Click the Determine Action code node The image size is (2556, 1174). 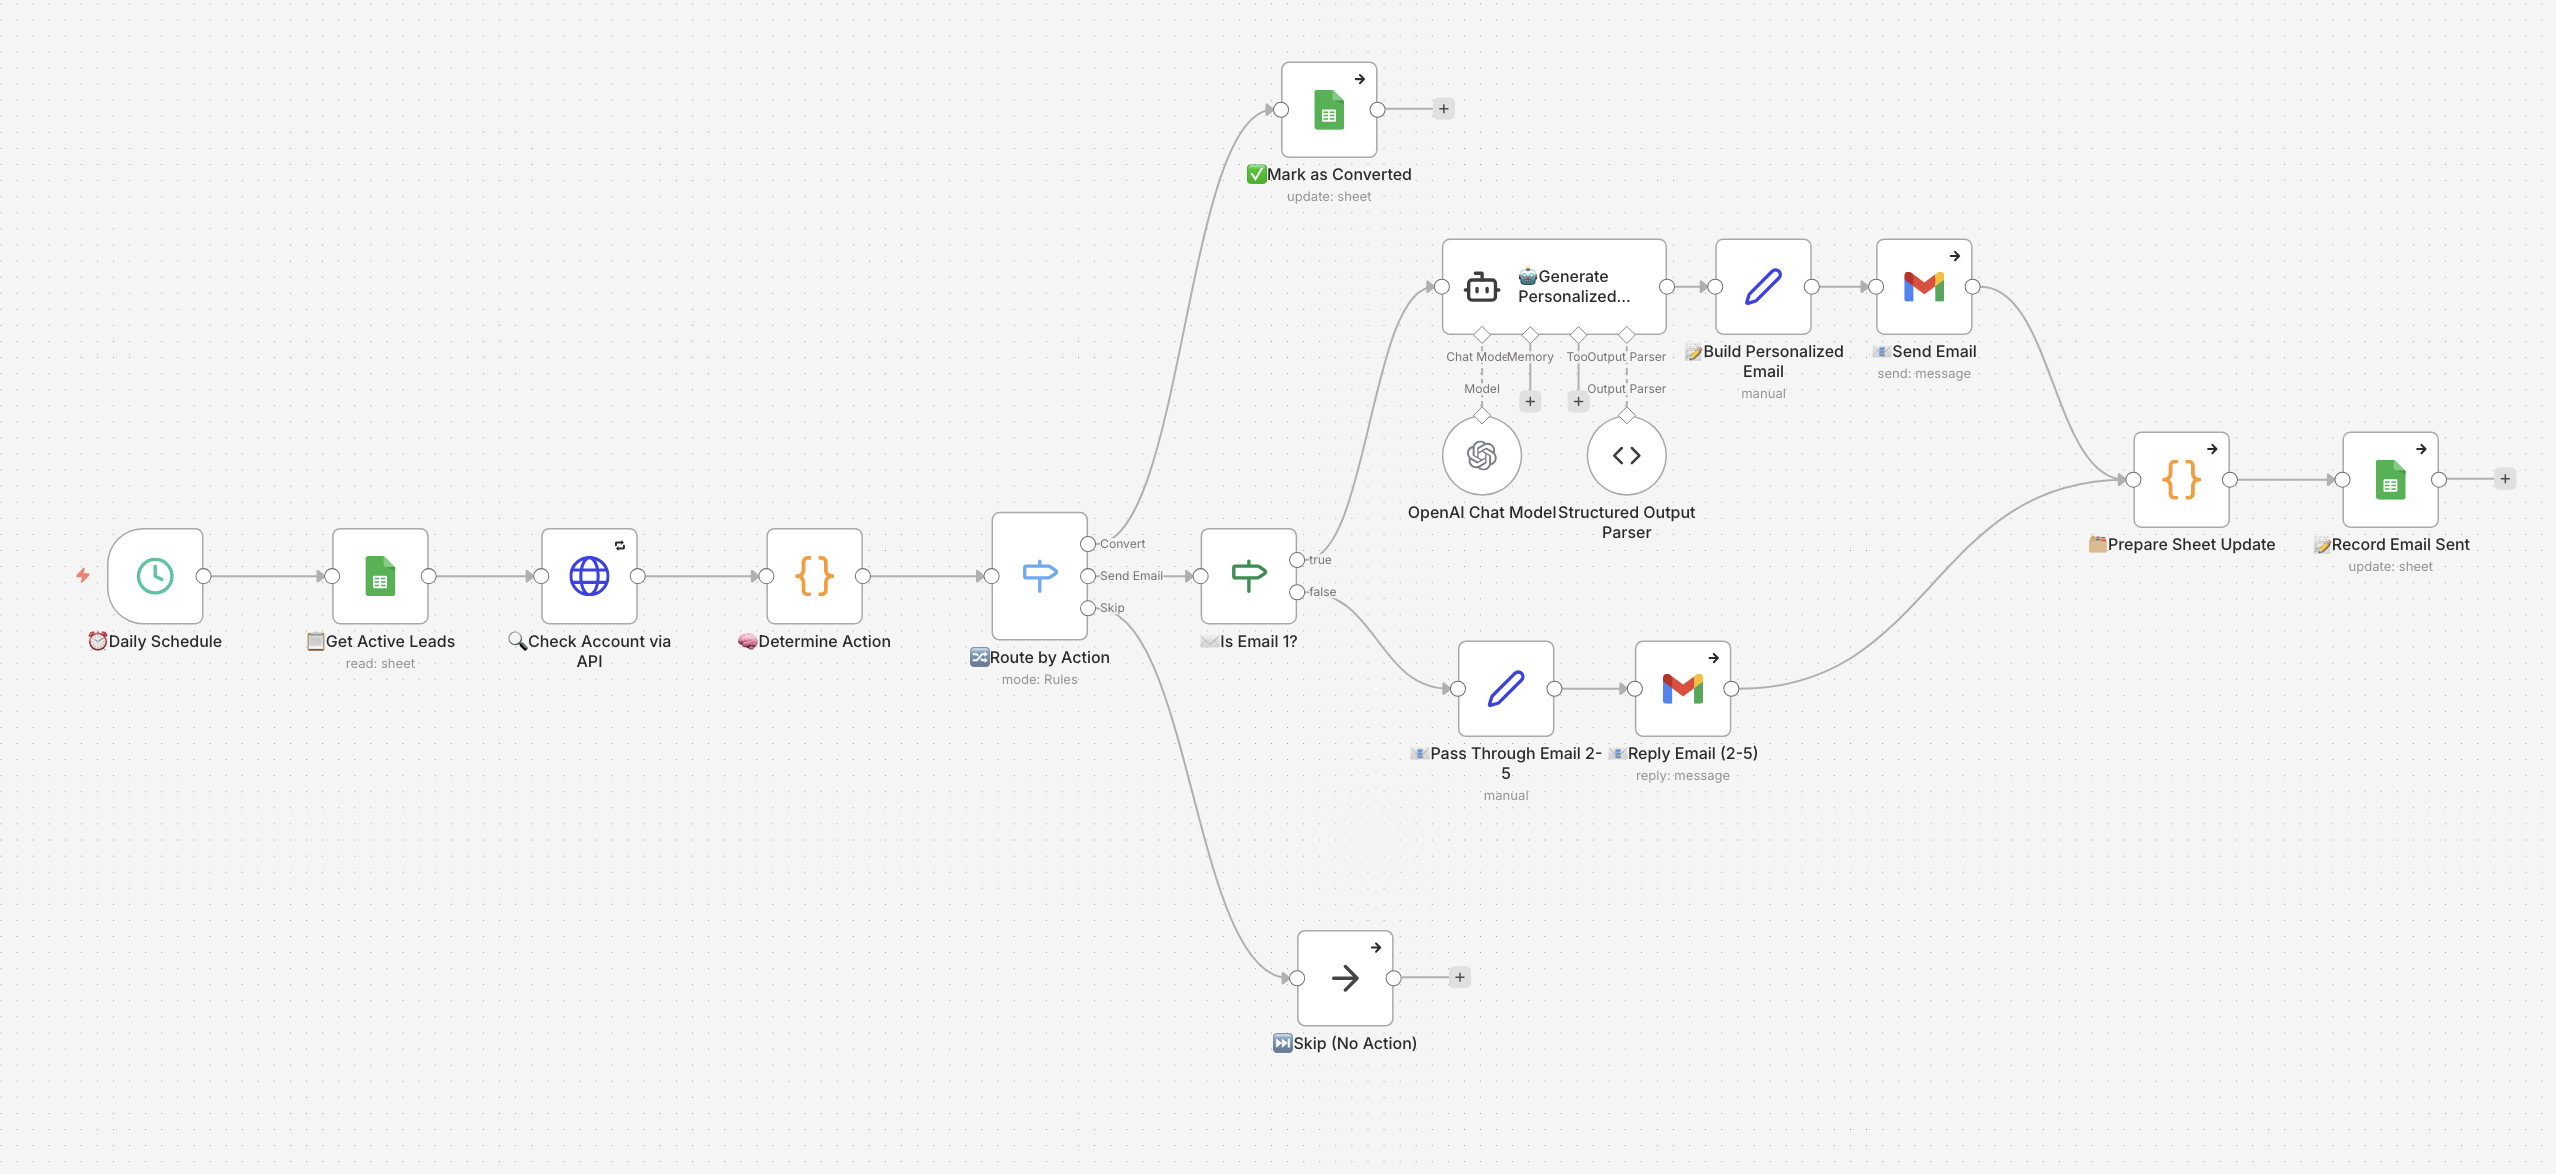[x=814, y=576]
